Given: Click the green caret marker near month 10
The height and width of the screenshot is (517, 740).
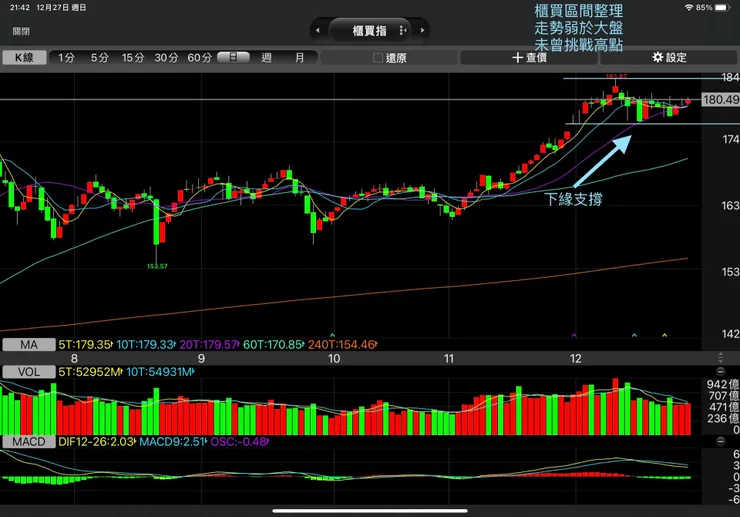Looking at the screenshot, I should [x=332, y=335].
